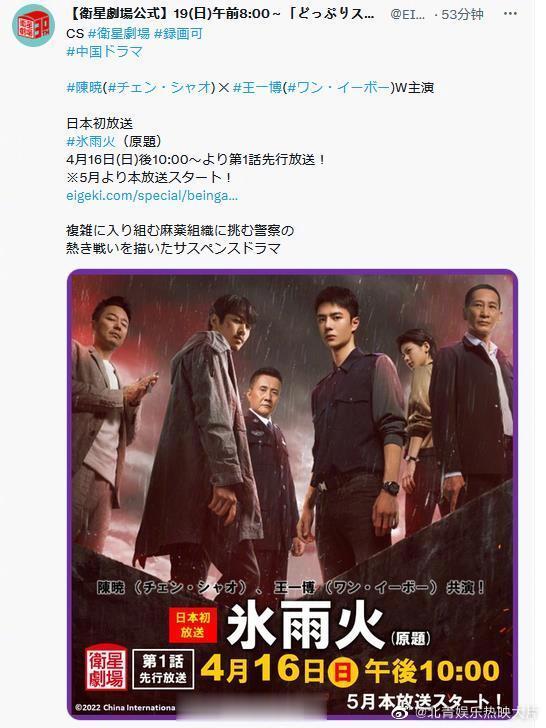Open the #チェン・シャオ hashtag
The height and width of the screenshot is (728, 546).
160,87
